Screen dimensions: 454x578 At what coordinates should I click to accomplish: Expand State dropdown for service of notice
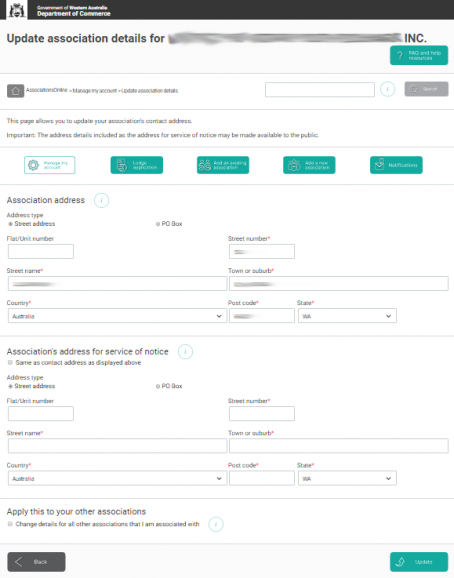347,478
